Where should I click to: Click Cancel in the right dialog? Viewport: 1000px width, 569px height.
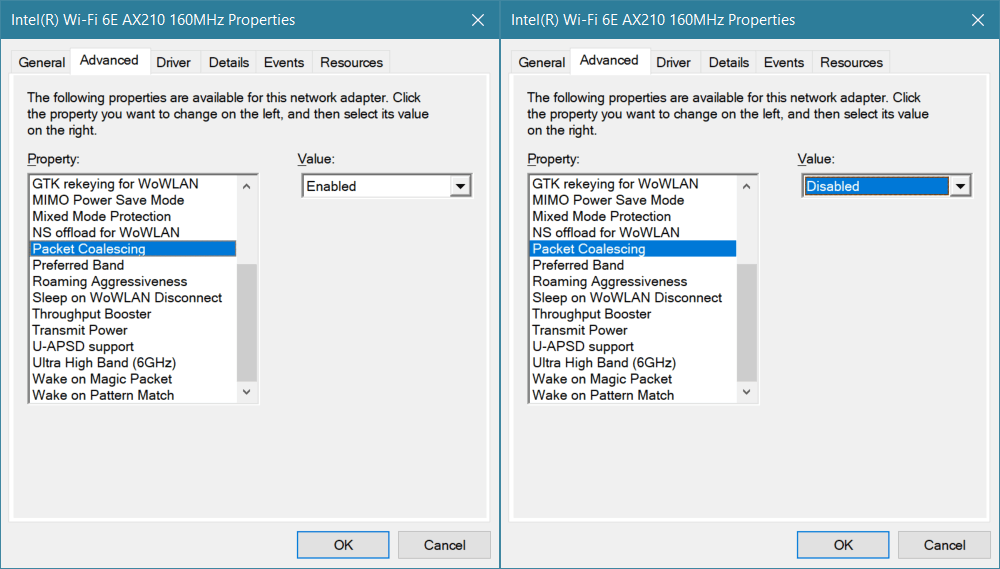(945, 545)
